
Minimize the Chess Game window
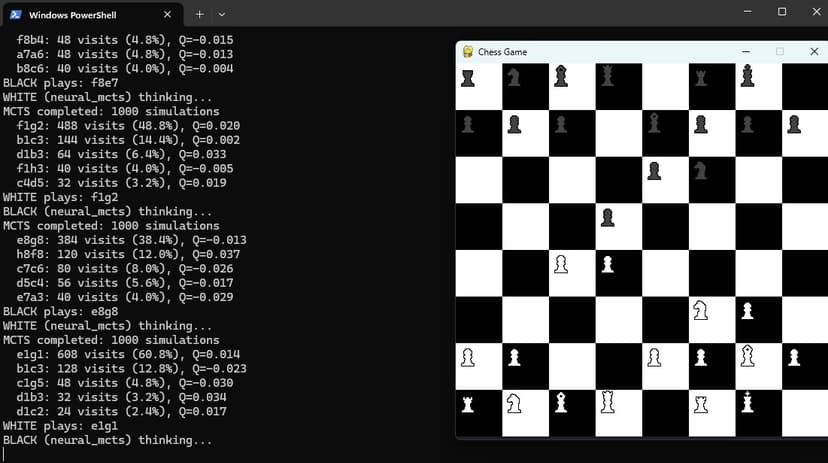pyautogui.click(x=746, y=51)
